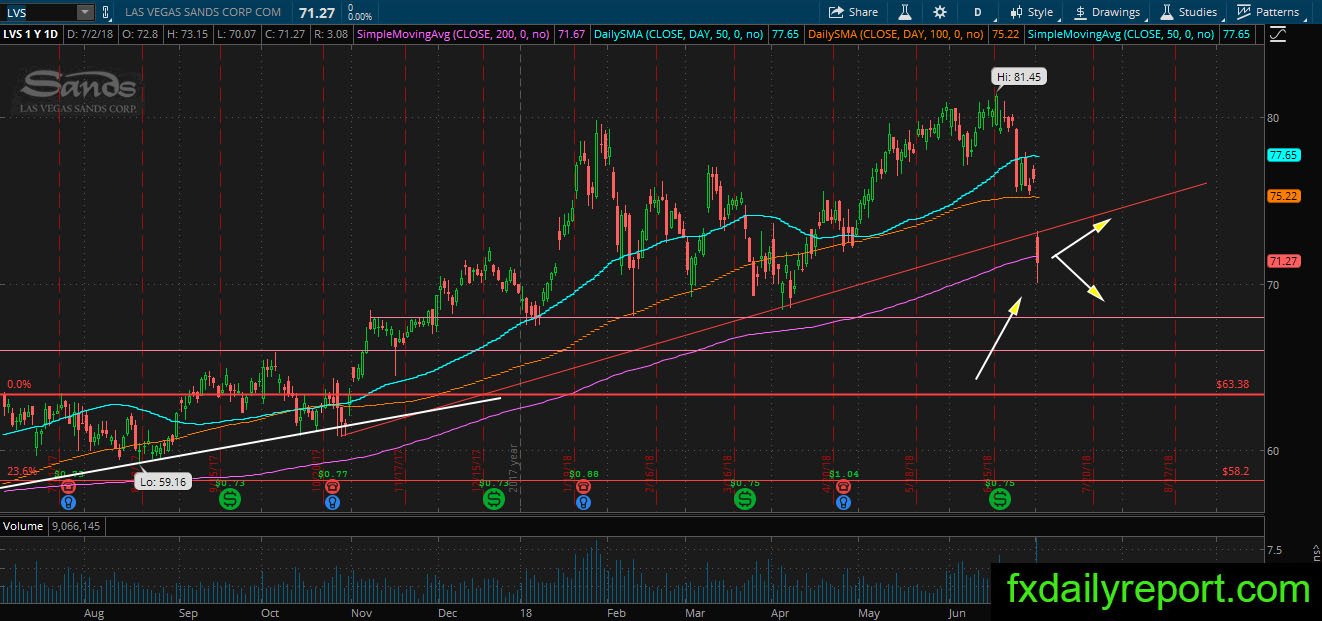This screenshot has height=621, width=1322.
Task: Click the 9,066,145 volume value
Action: [76, 525]
